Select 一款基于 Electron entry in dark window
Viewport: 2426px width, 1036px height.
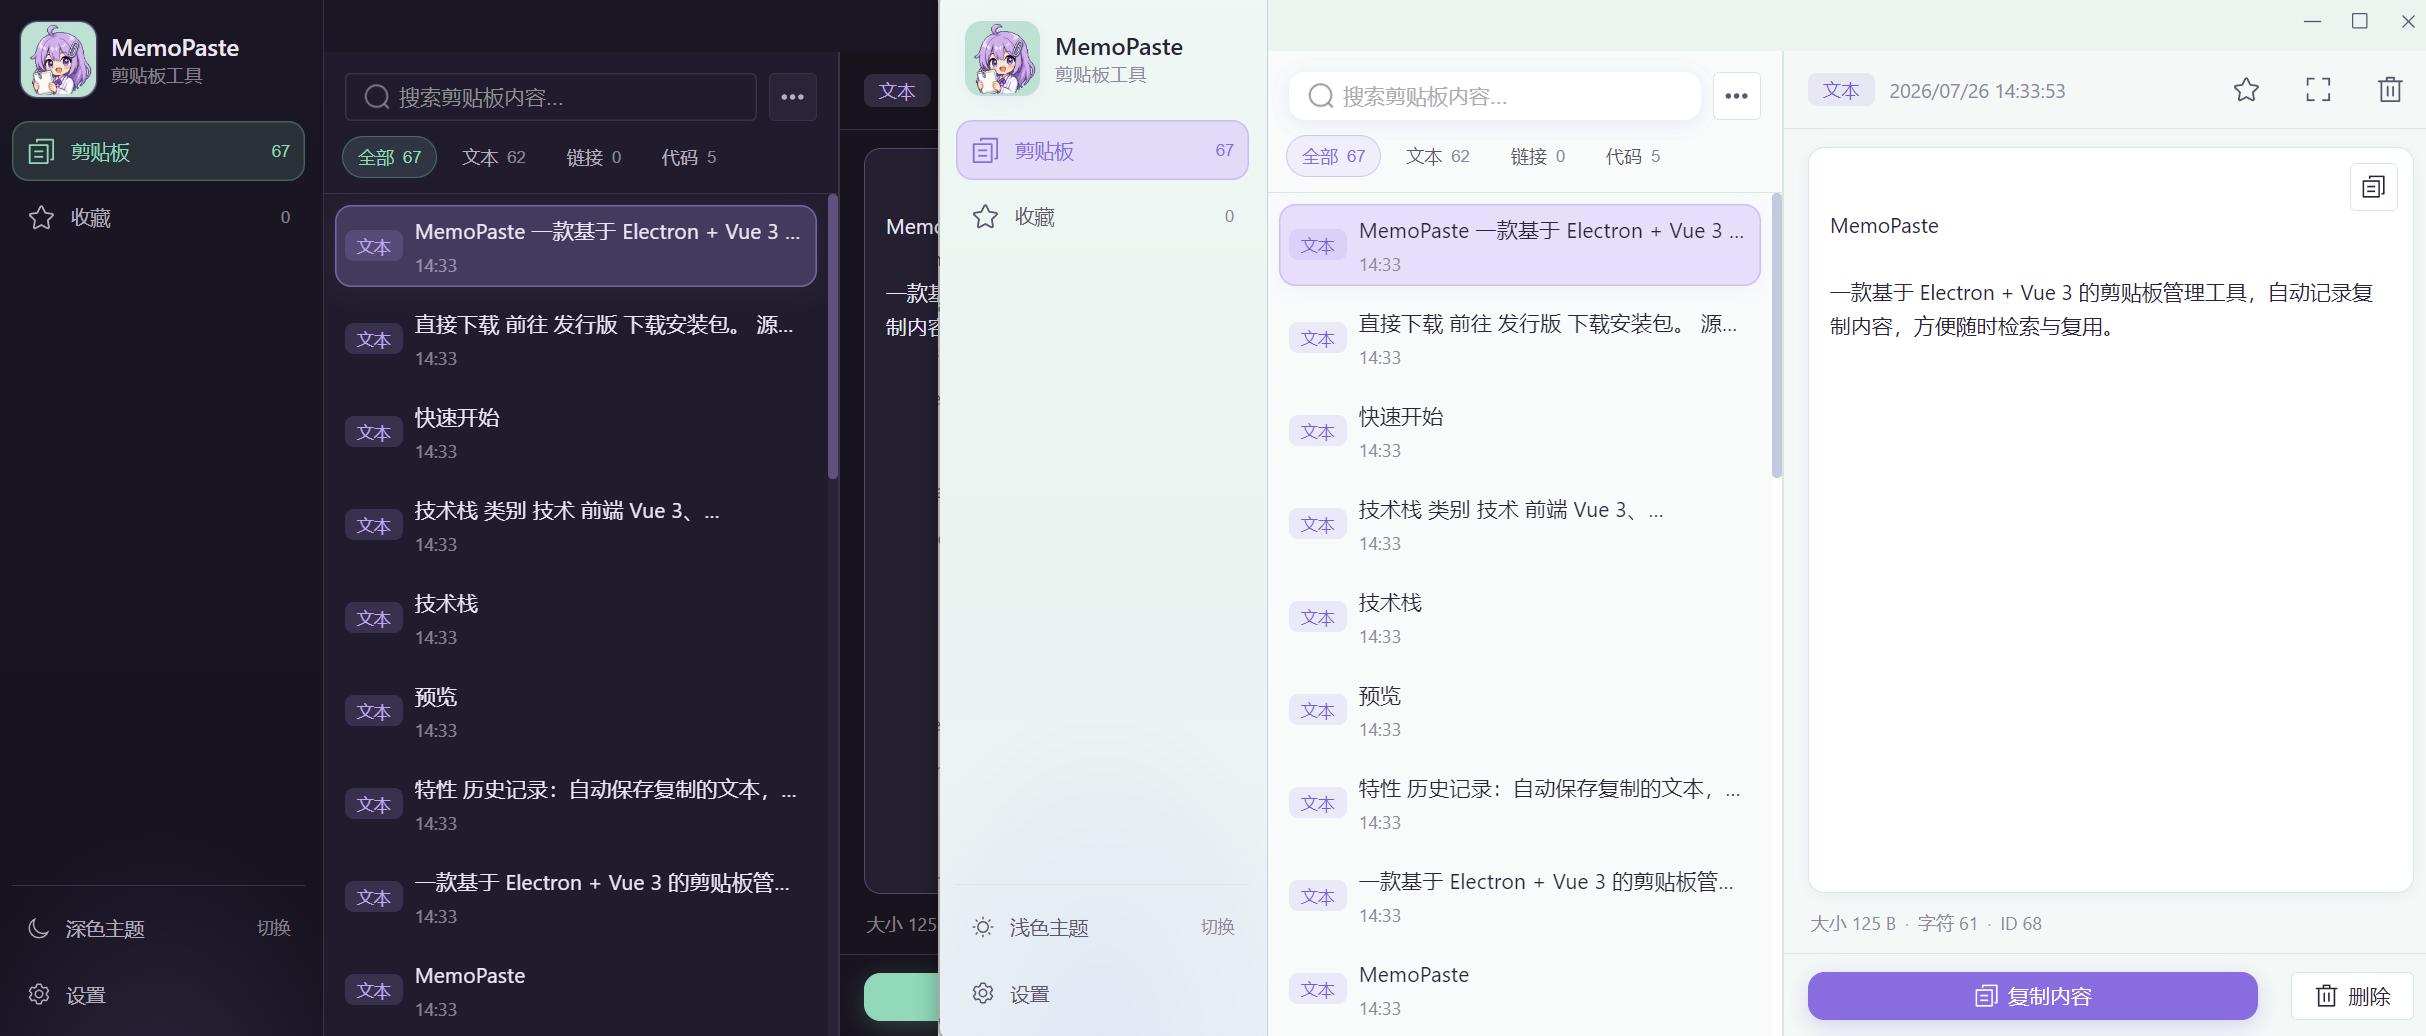coord(576,898)
